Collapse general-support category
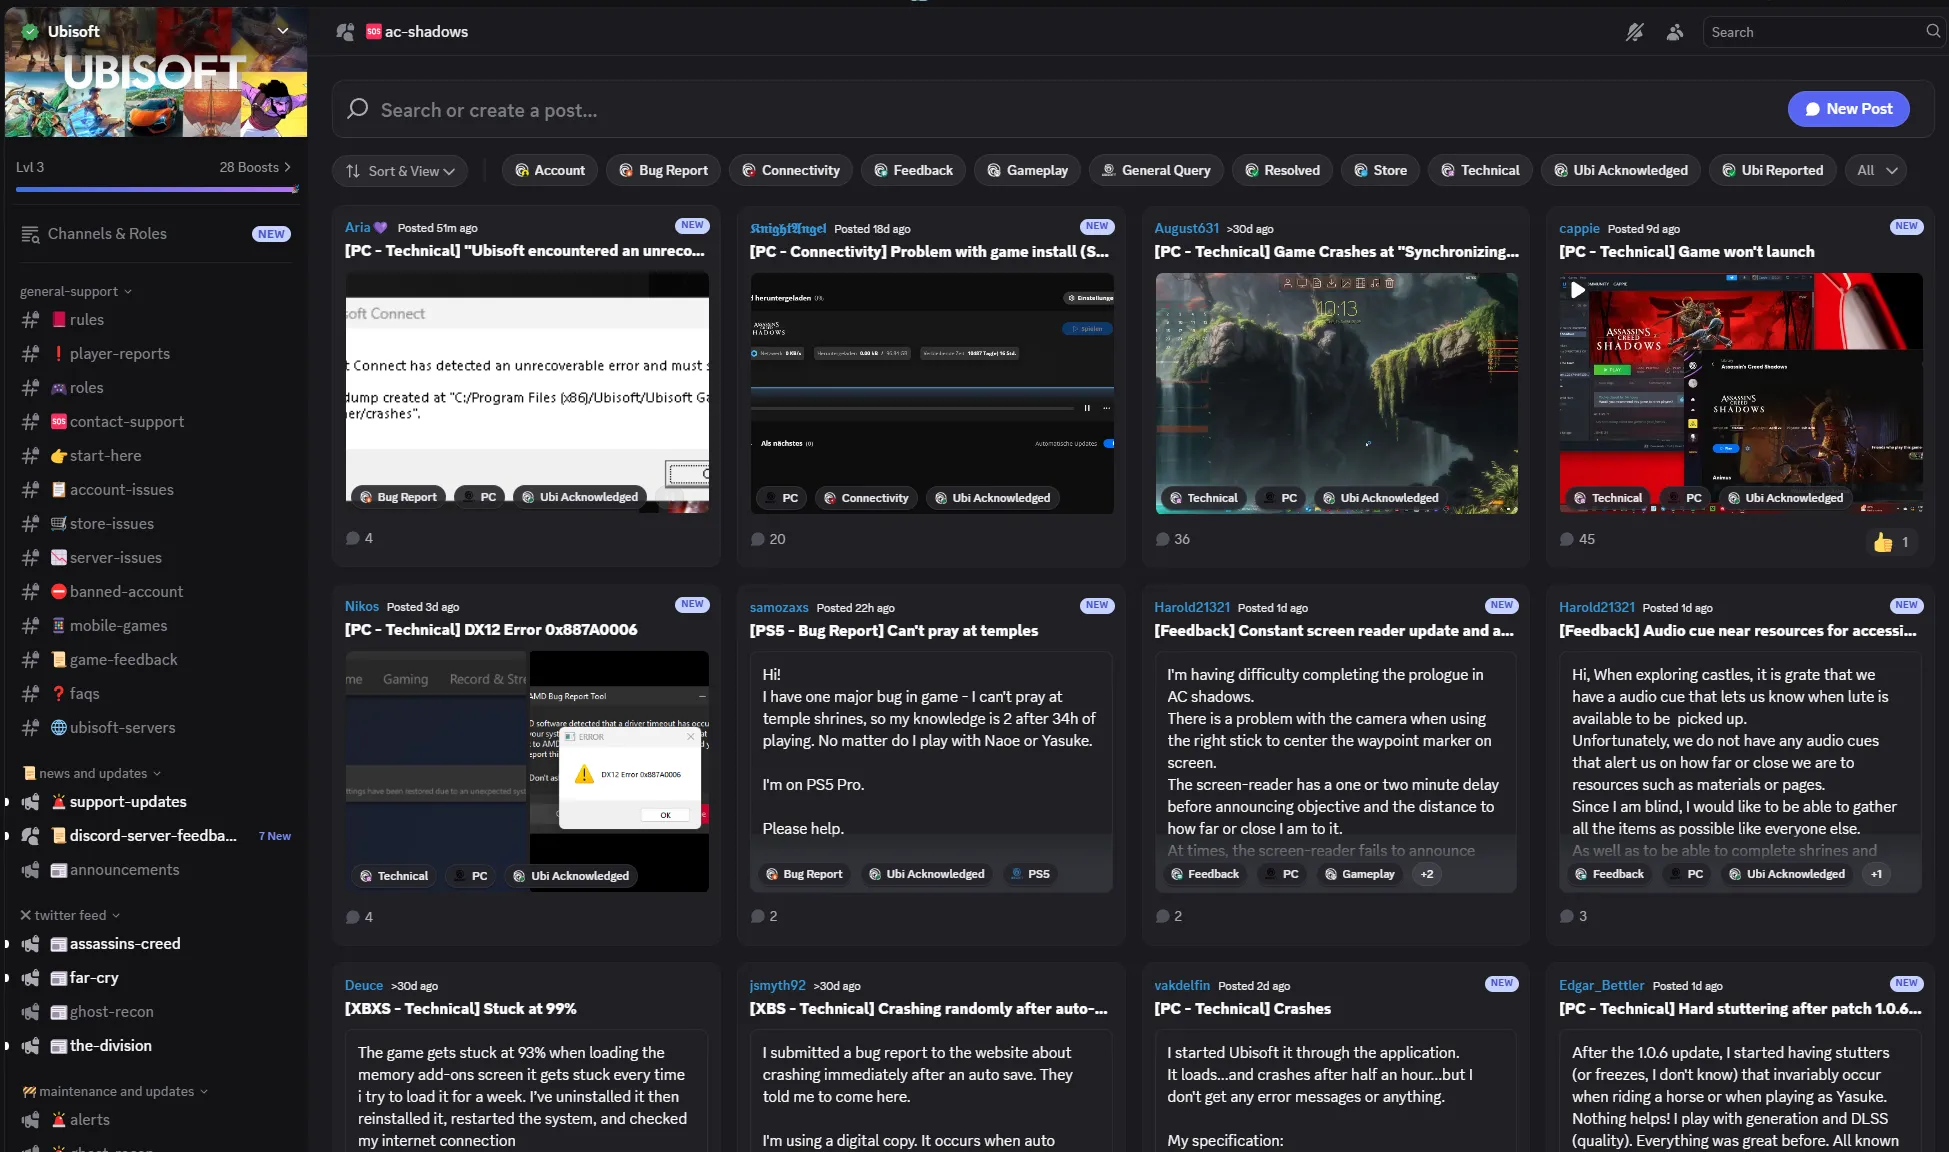Viewport: 1949px width, 1152px height. (x=76, y=292)
